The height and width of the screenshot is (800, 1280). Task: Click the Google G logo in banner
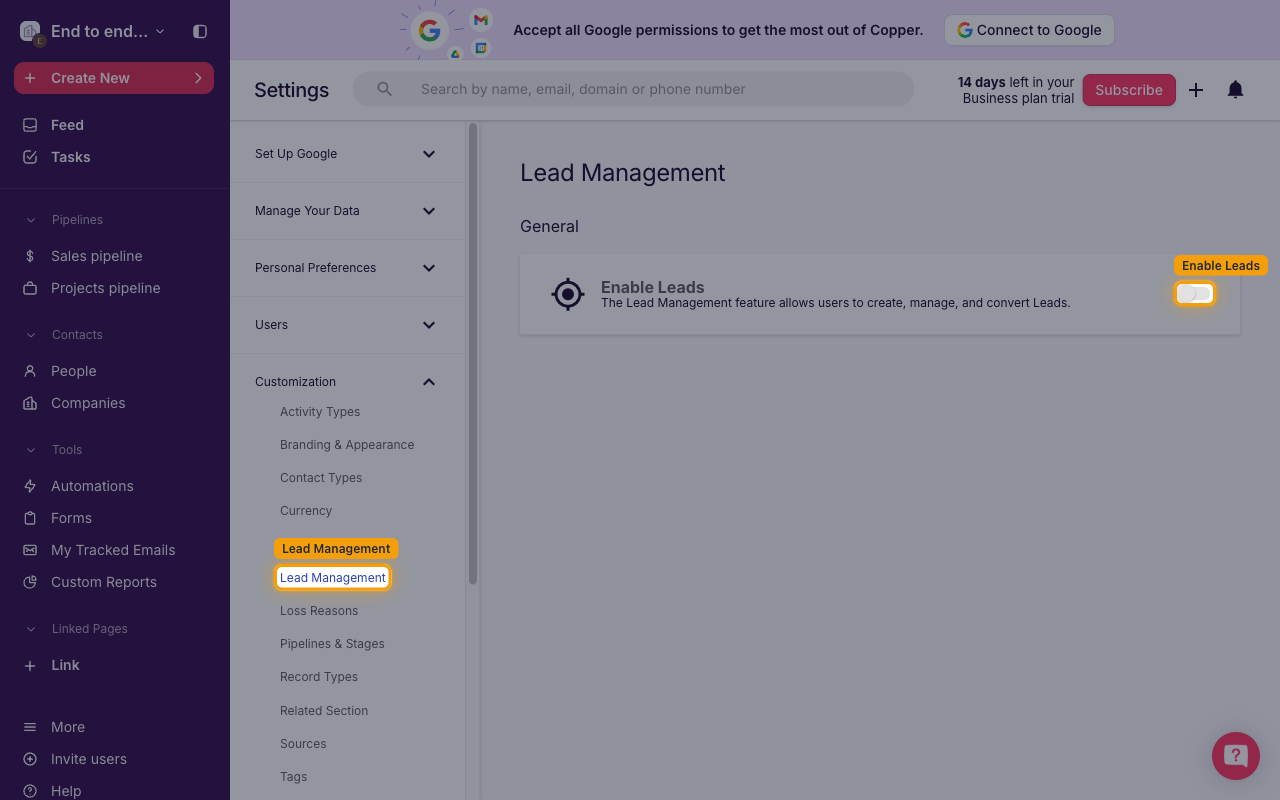pos(430,30)
